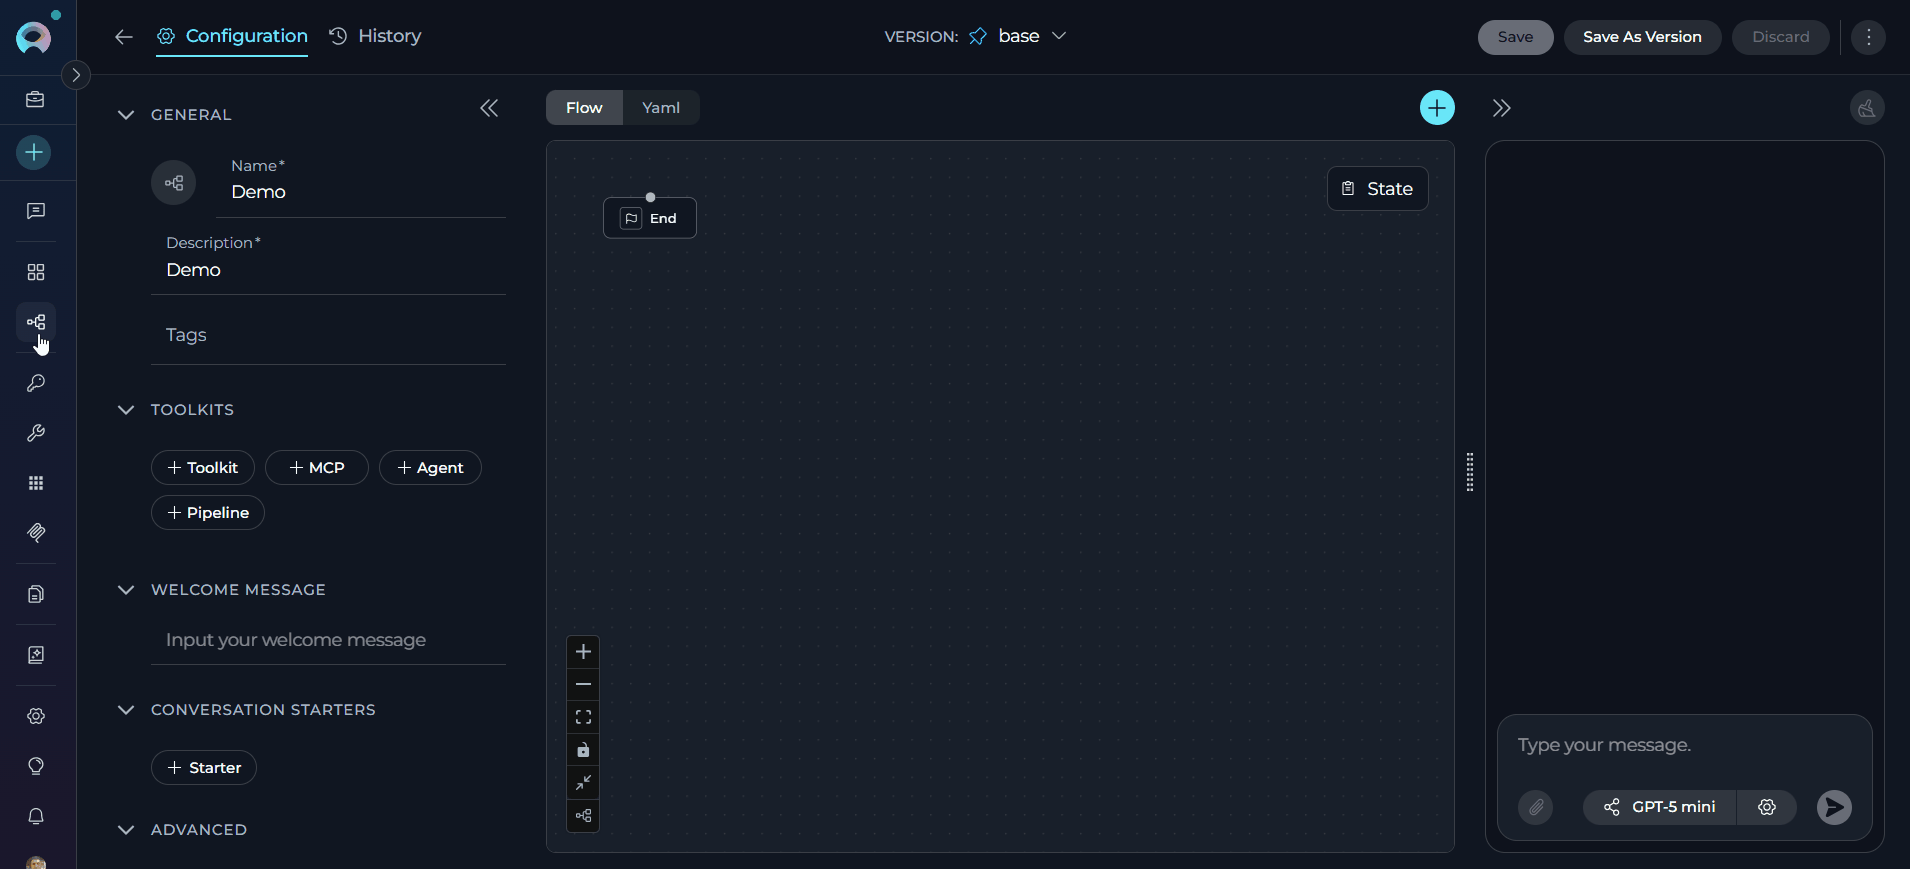The width and height of the screenshot is (1910, 869).
Task: Collapse the WELCOME MESSAGE section
Action: pos(126,589)
